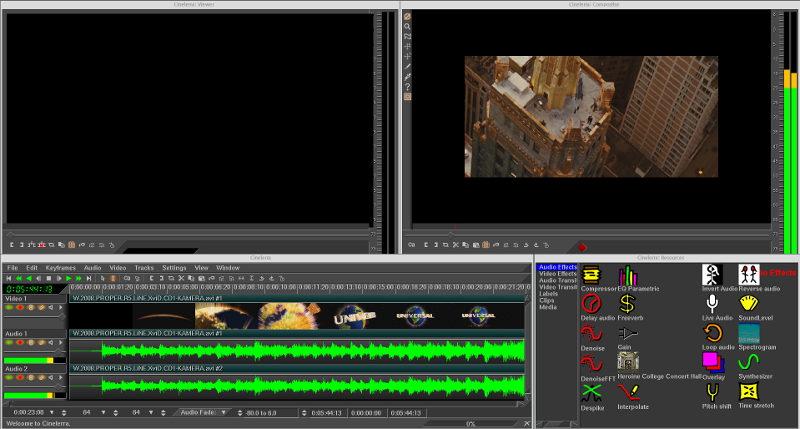The height and width of the screenshot is (429, 800).
Task: Open Clips folder in Resources
Action: [546, 300]
